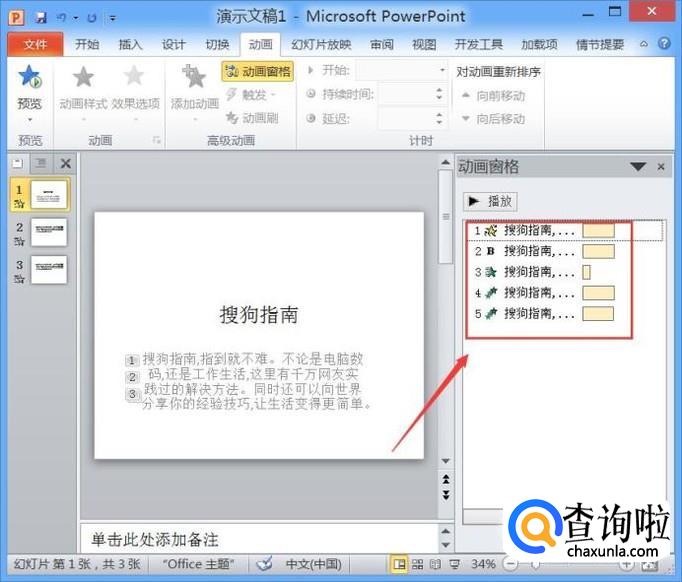
Task: Switch to Slide Sorter view icon
Action: coord(417,565)
